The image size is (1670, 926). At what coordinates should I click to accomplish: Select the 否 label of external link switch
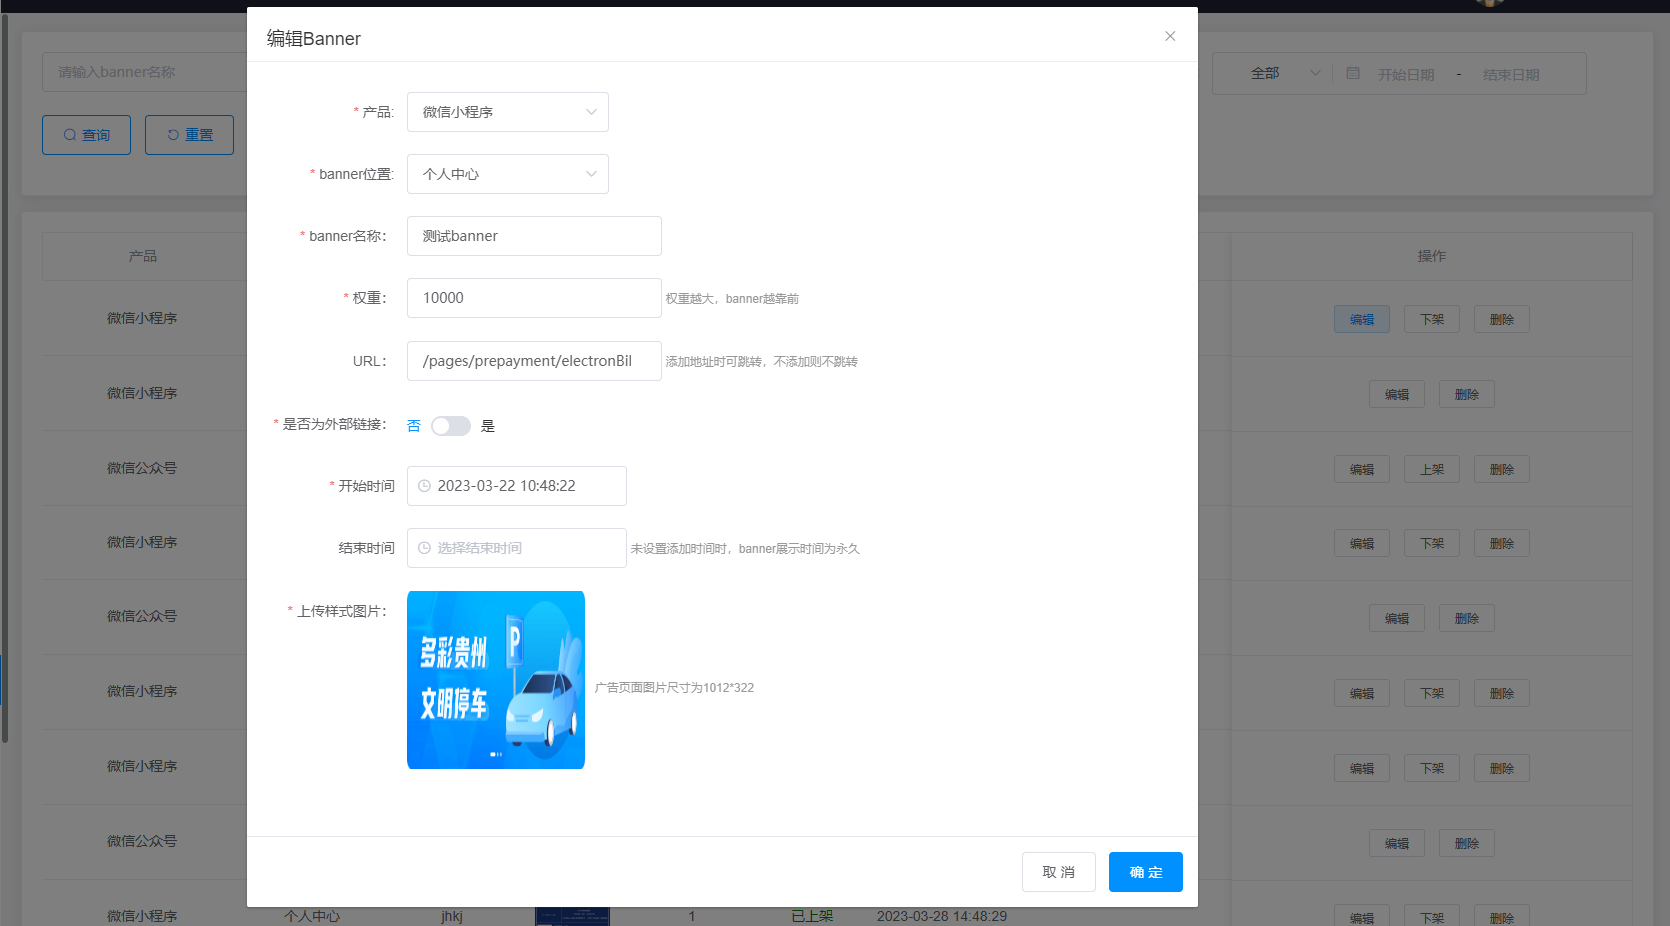coord(414,426)
